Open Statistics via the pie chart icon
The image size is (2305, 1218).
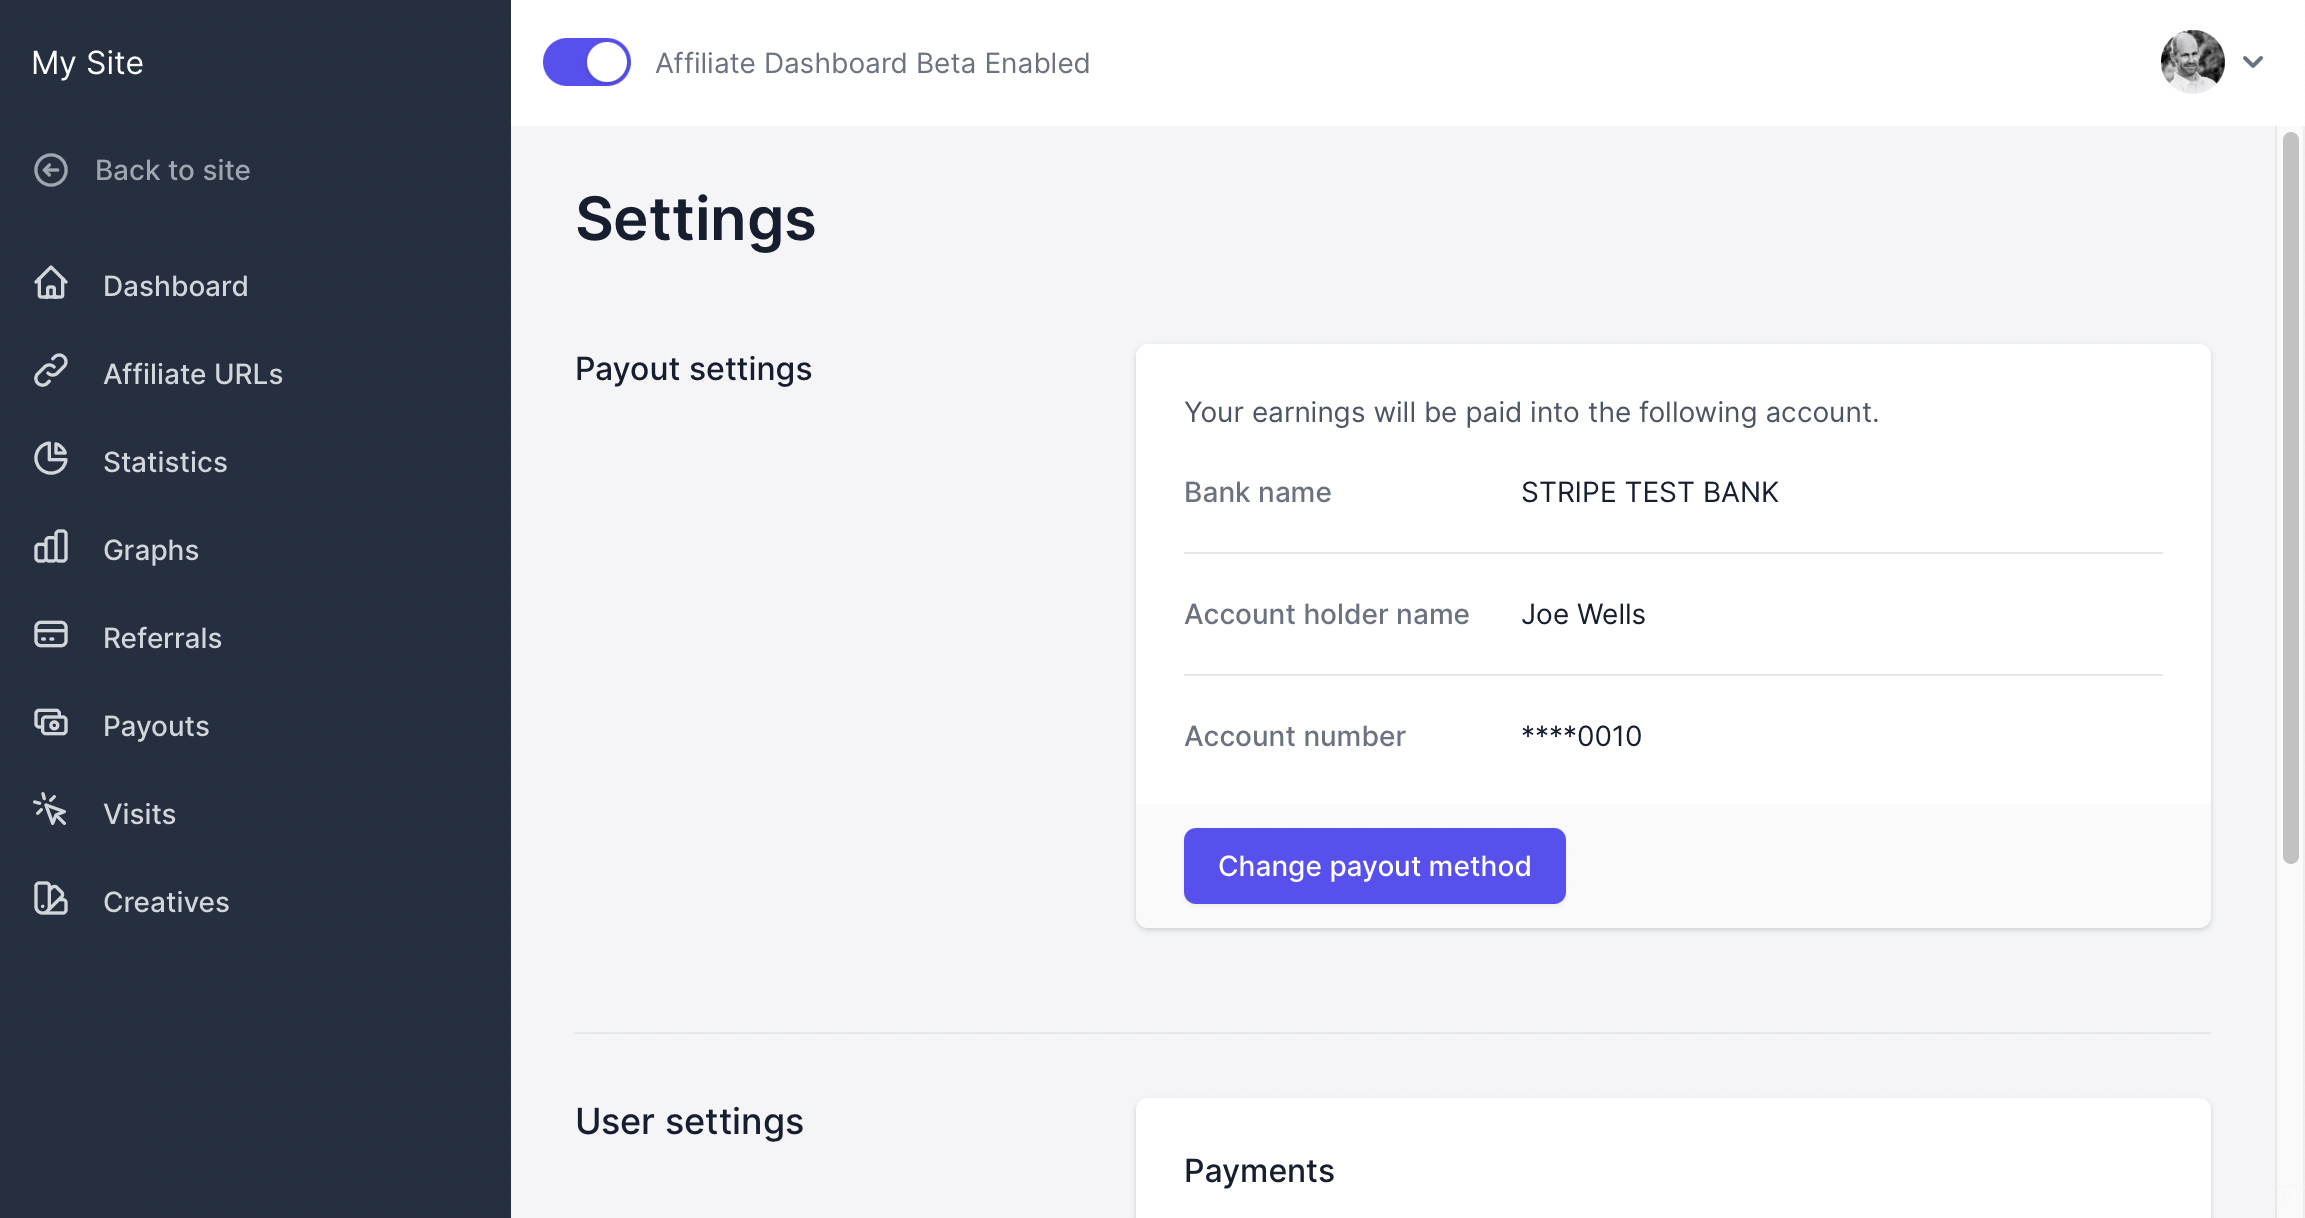[51, 459]
